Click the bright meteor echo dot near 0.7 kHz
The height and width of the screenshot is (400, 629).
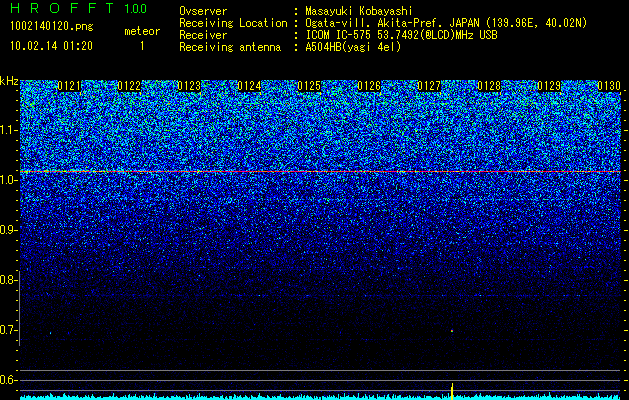click(x=452, y=331)
